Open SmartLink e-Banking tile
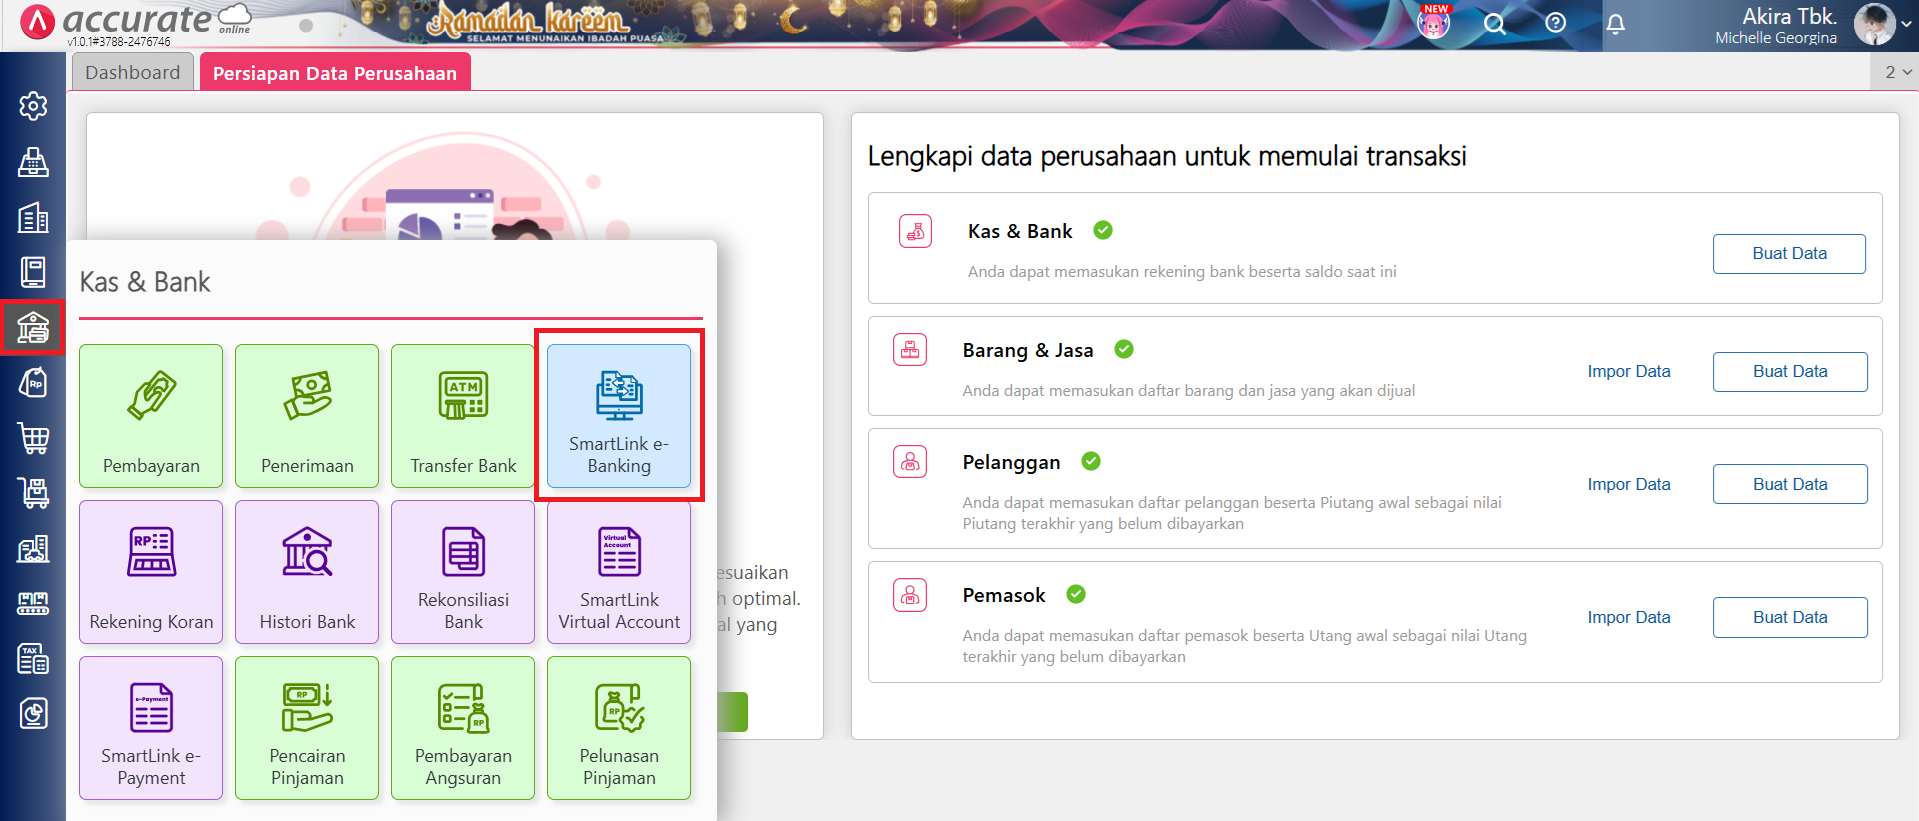Image resolution: width=1919 pixels, height=821 pixels. tap(619, 416)
